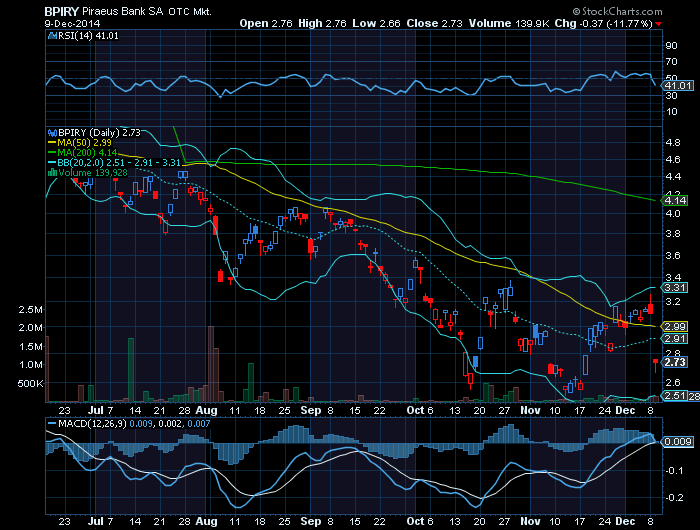
Task: Click the blue MACD legend line swatch
Action: (x=52, y=424)
